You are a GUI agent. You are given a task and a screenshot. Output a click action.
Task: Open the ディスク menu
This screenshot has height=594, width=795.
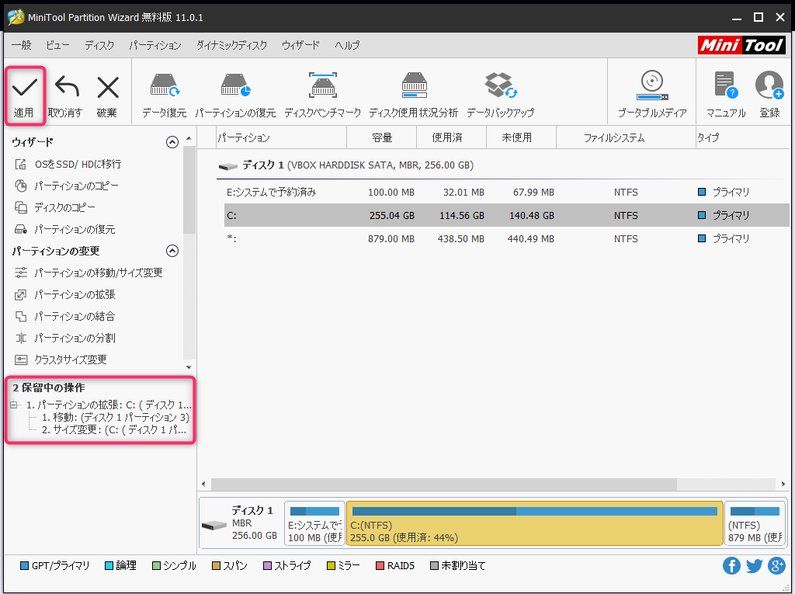coord(99,45)
